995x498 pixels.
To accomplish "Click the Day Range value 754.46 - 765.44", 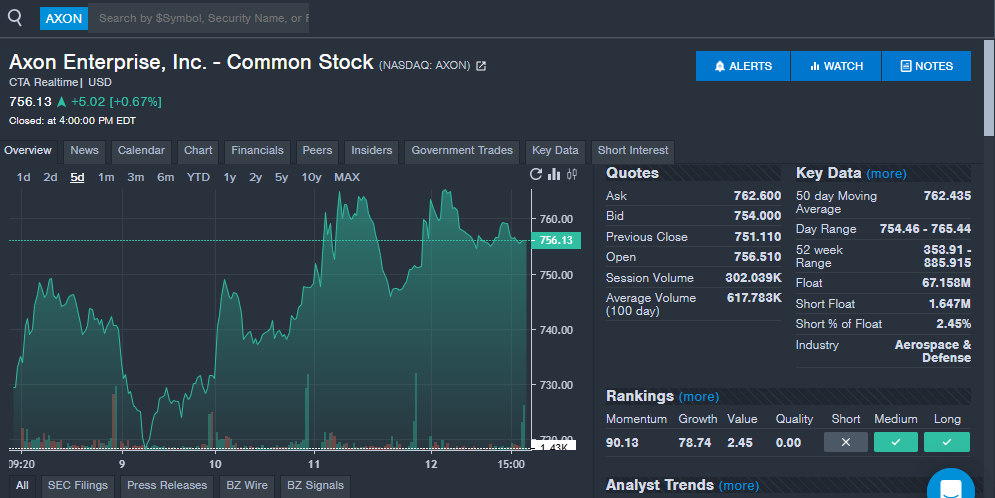I will coord(925,229).
